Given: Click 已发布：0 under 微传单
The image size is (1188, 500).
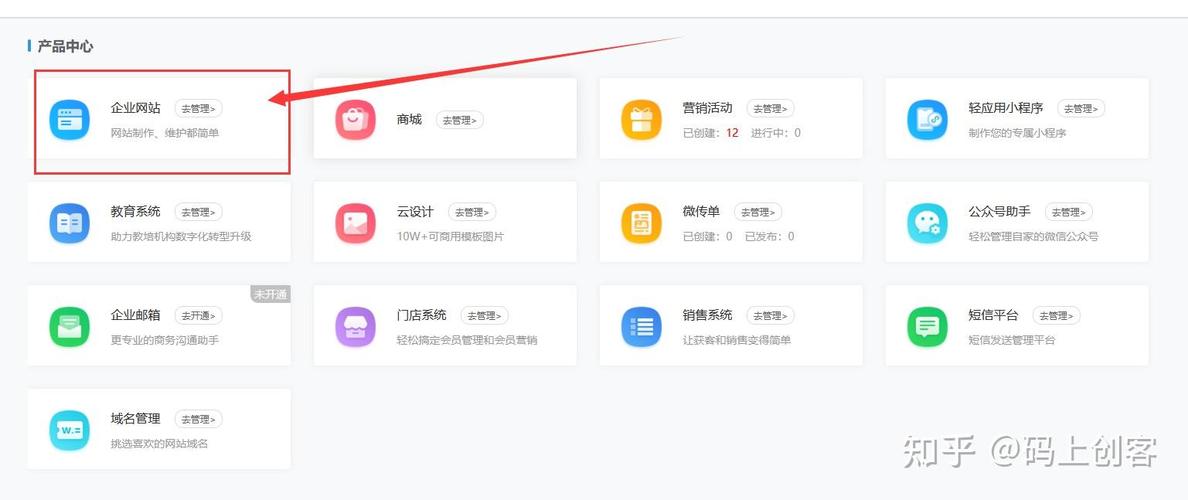Looking at the screenshot, I should pos(770,237).
